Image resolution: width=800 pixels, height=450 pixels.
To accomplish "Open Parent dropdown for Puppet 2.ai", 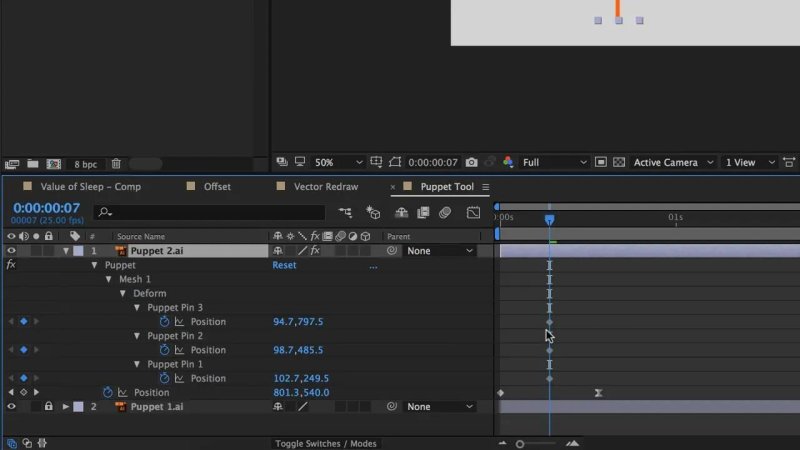I will coord(439,251).
